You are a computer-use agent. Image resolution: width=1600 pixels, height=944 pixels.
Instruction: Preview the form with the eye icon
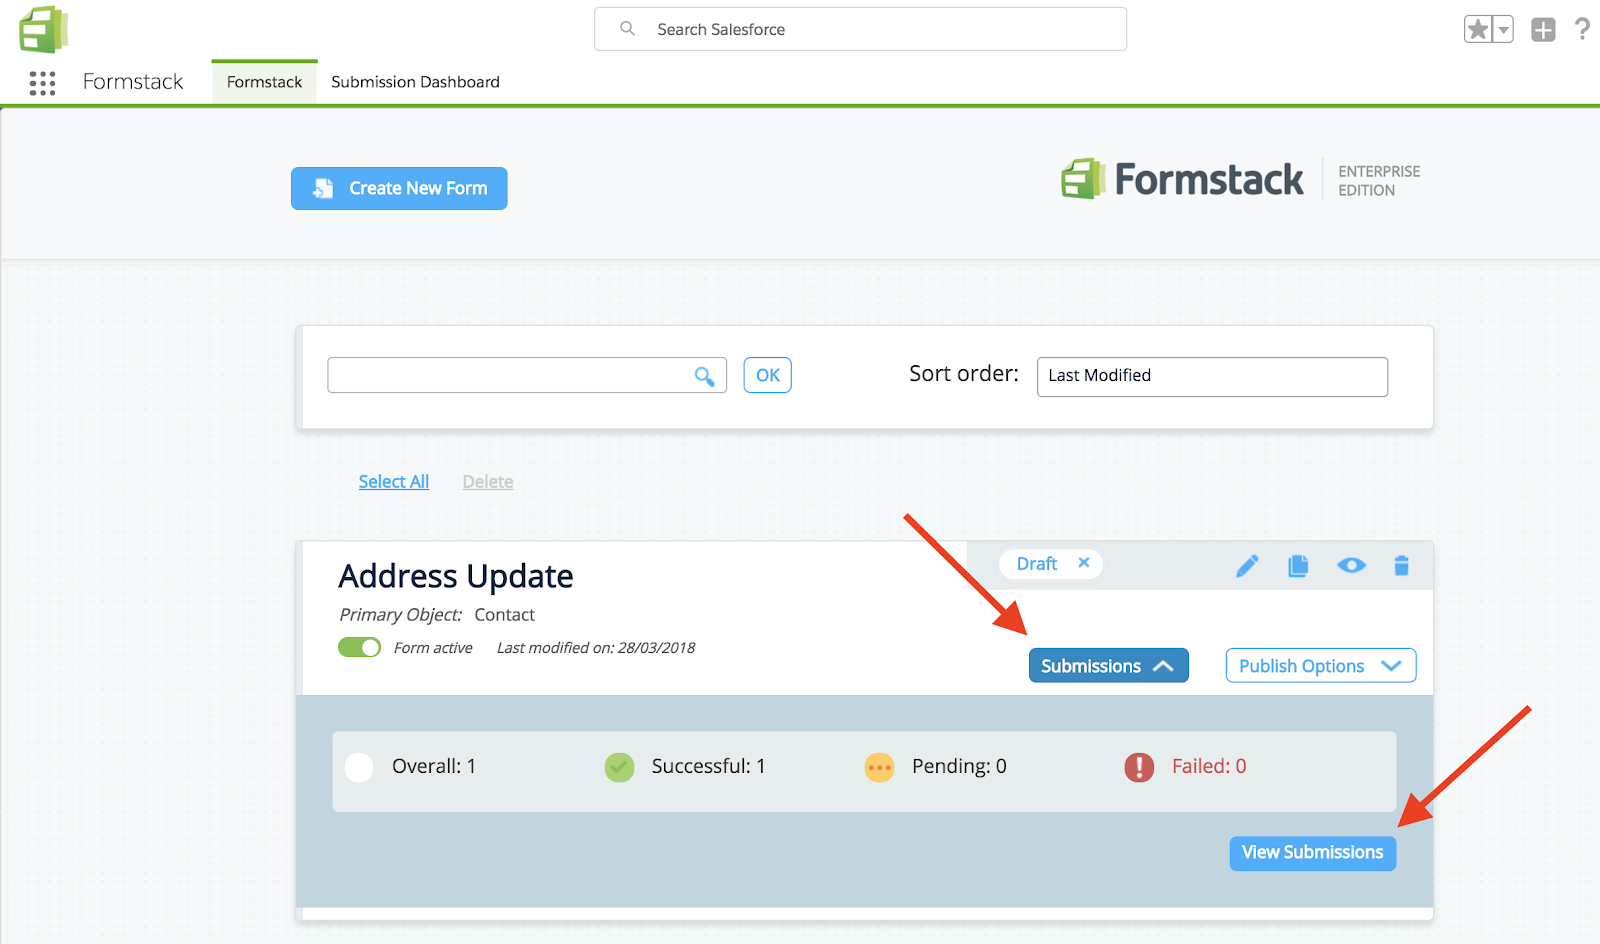[x=1351, y=566]
